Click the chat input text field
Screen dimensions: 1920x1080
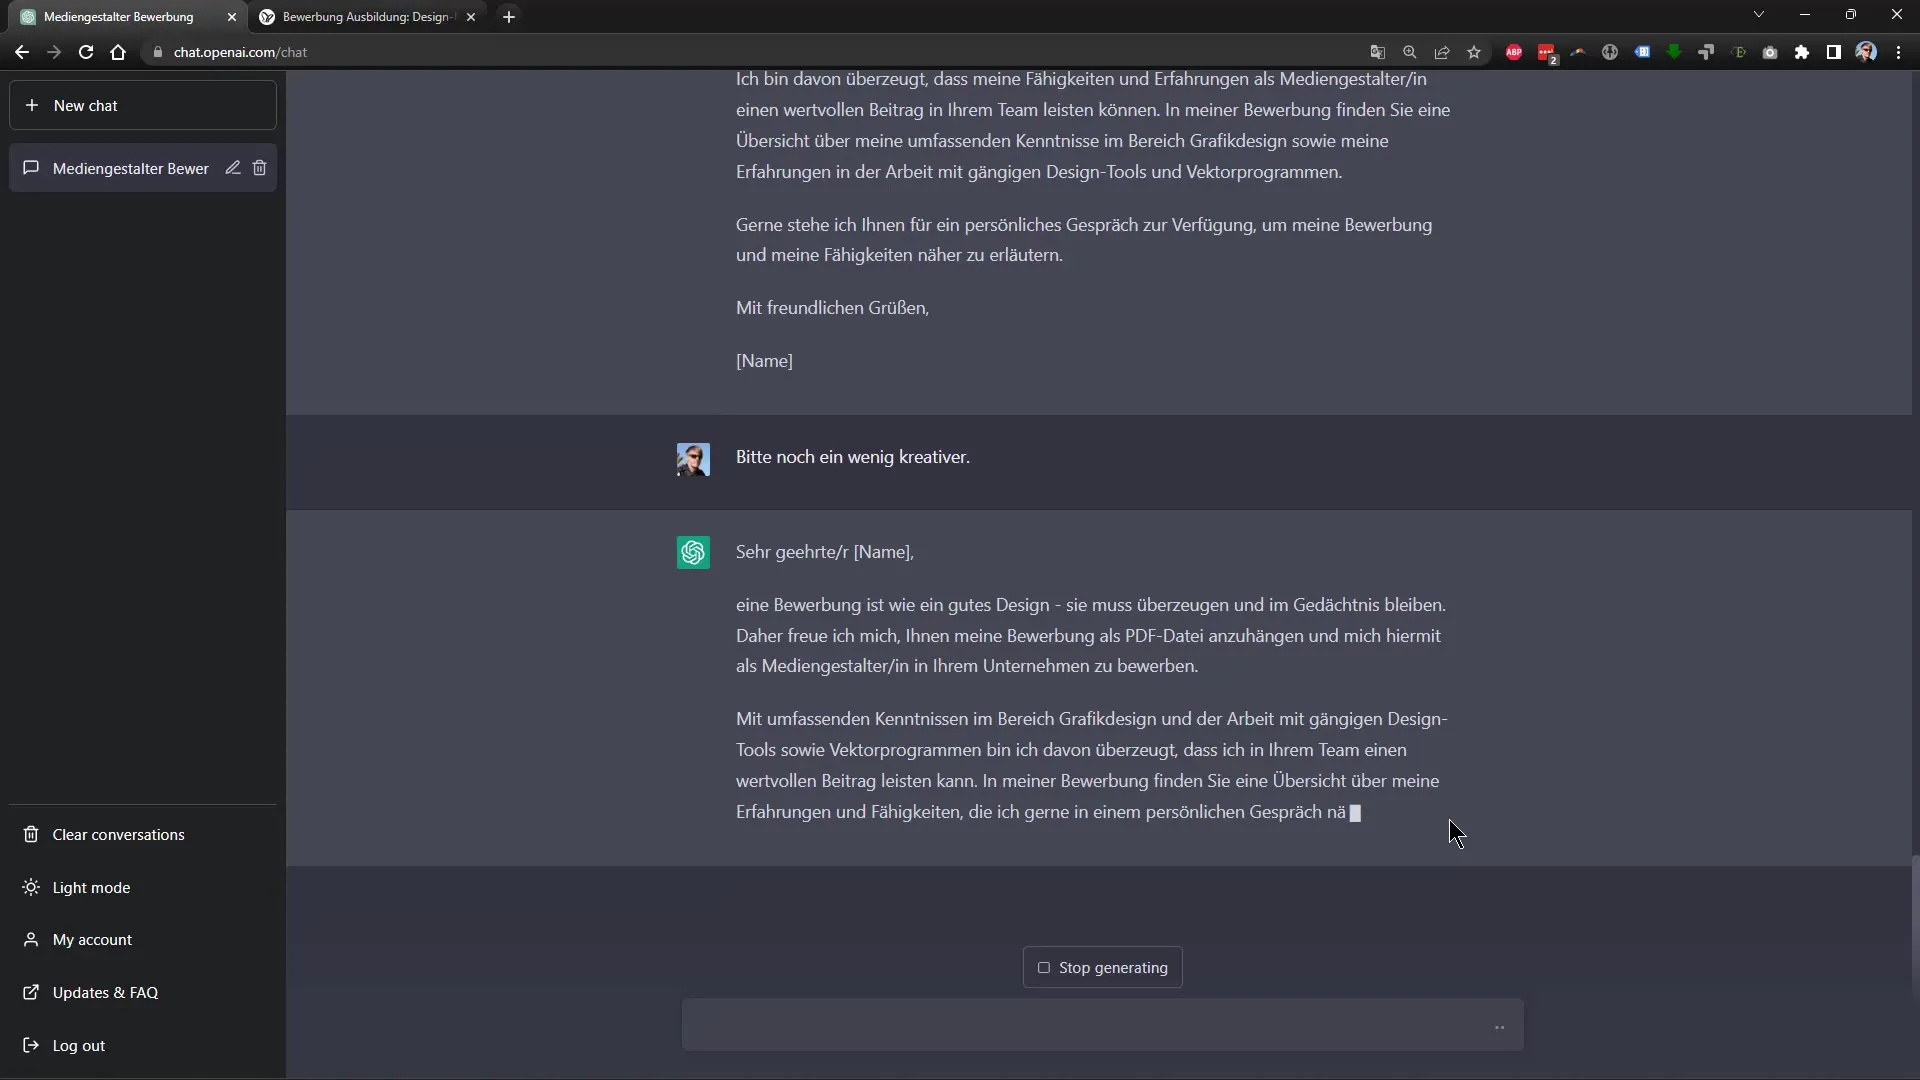point(1101,1026)
